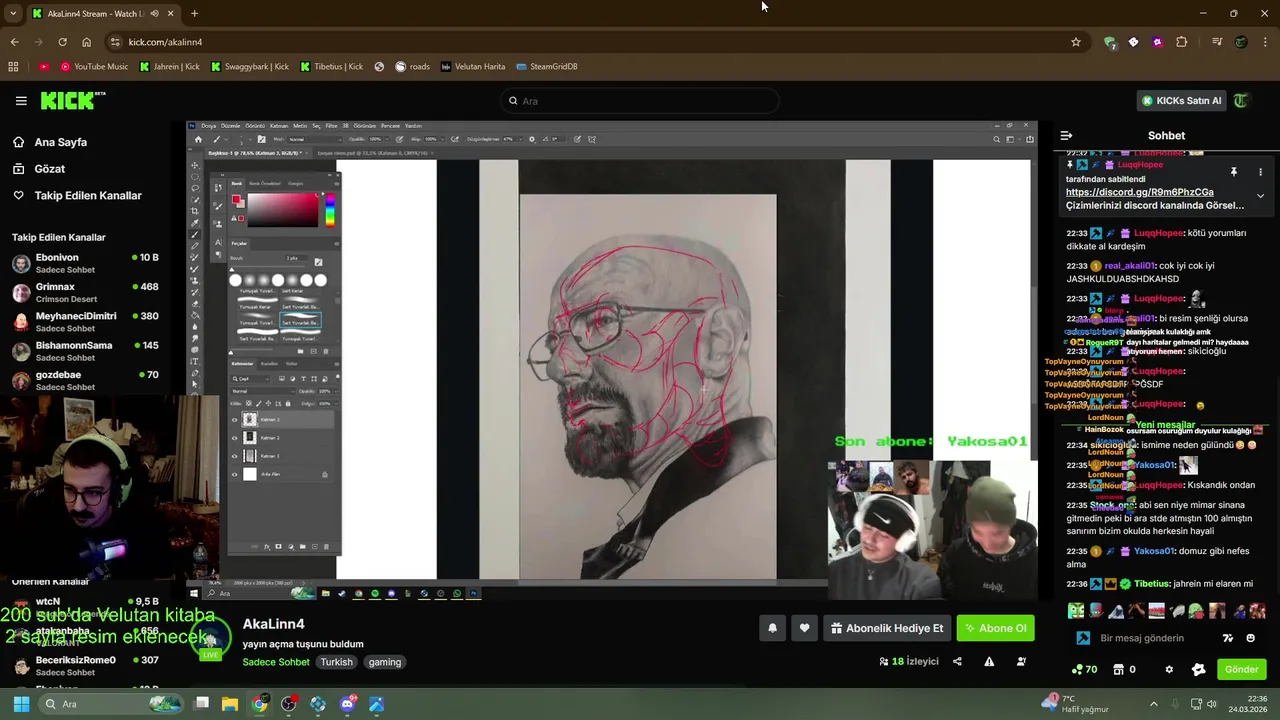Open the user profile avatar at top right

point(1242,100)
